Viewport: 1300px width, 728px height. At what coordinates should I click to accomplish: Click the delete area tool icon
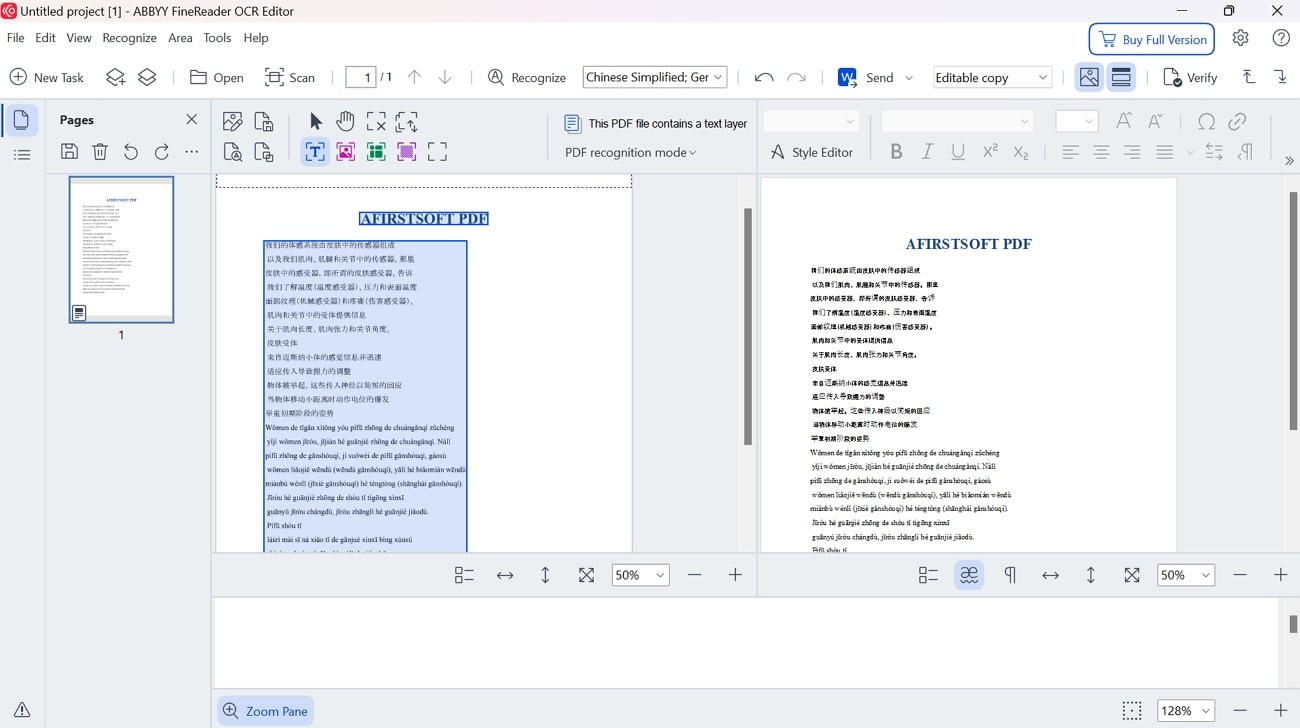[376, 122]
